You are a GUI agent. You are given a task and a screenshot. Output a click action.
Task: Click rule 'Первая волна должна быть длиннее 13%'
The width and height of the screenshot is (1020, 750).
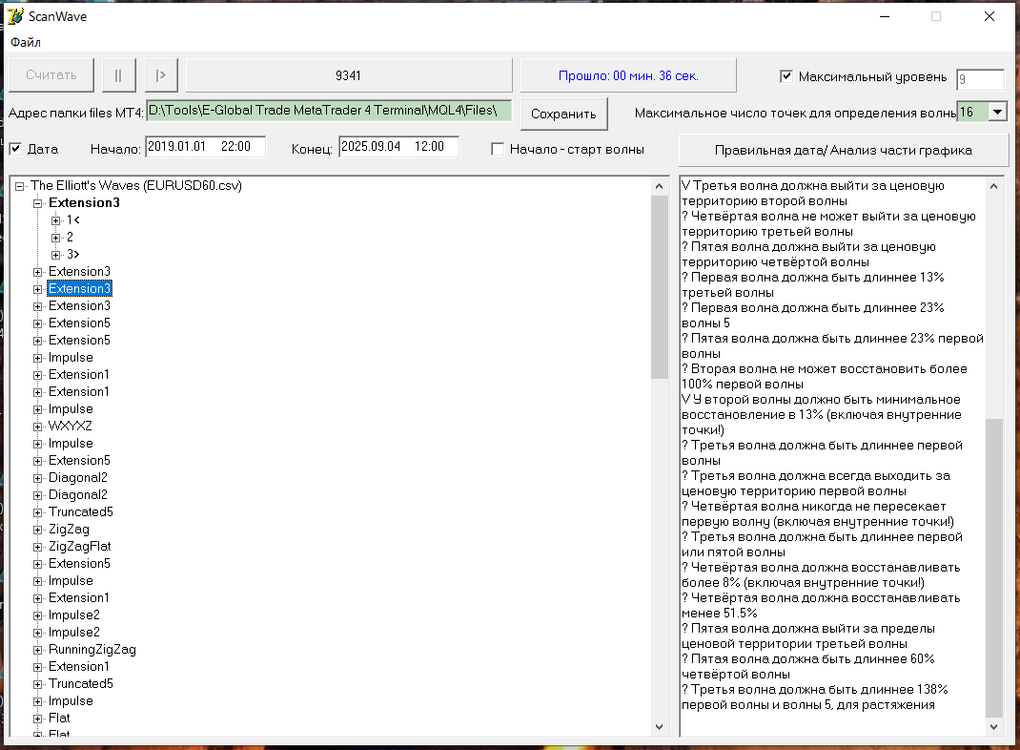click(813, 285)
